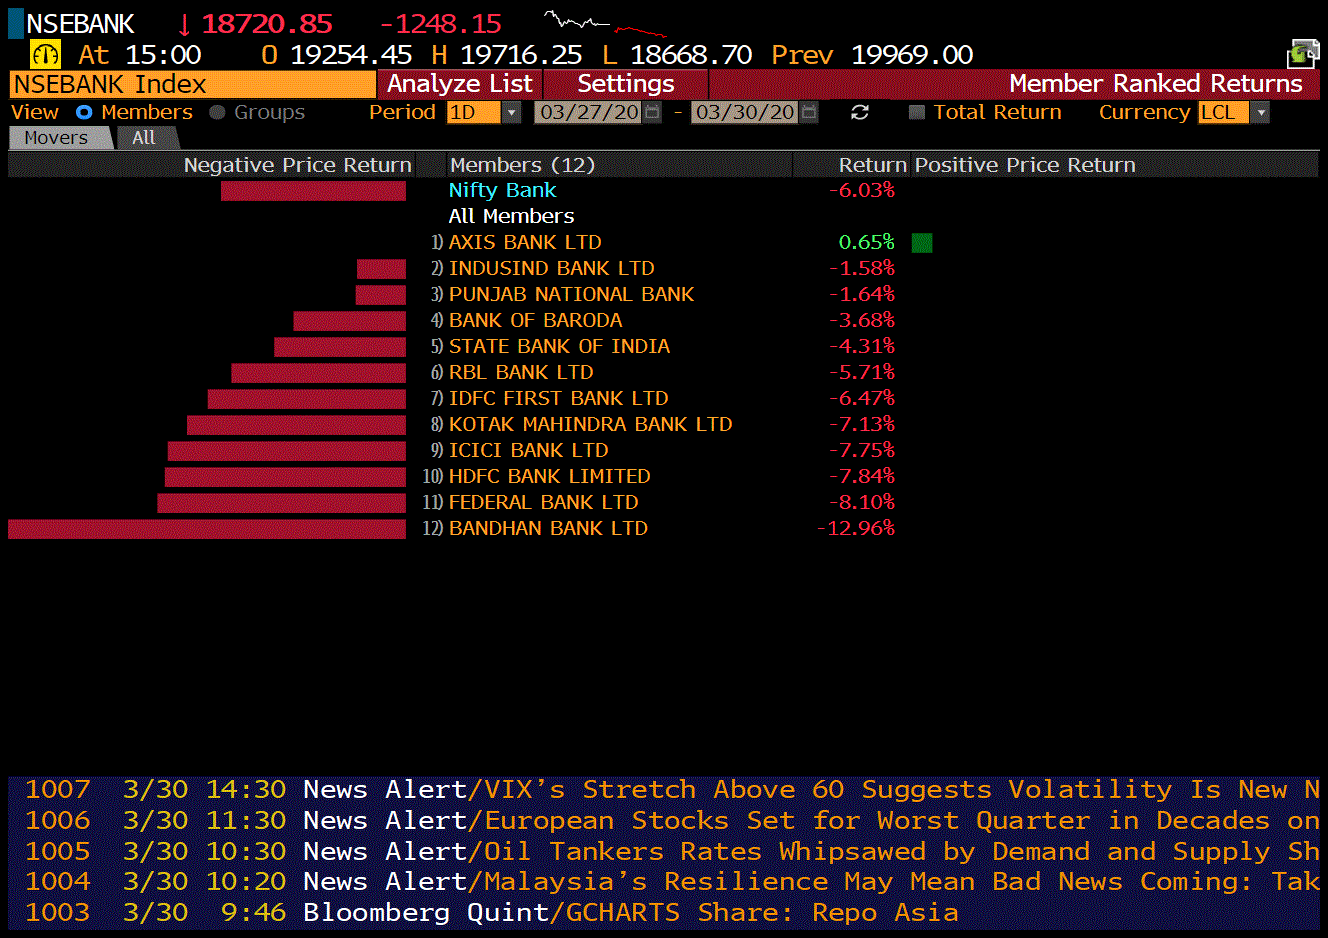Expand the Currency LCL dropdown
The image size is (1328, 938).
[x=1261, y=113]
